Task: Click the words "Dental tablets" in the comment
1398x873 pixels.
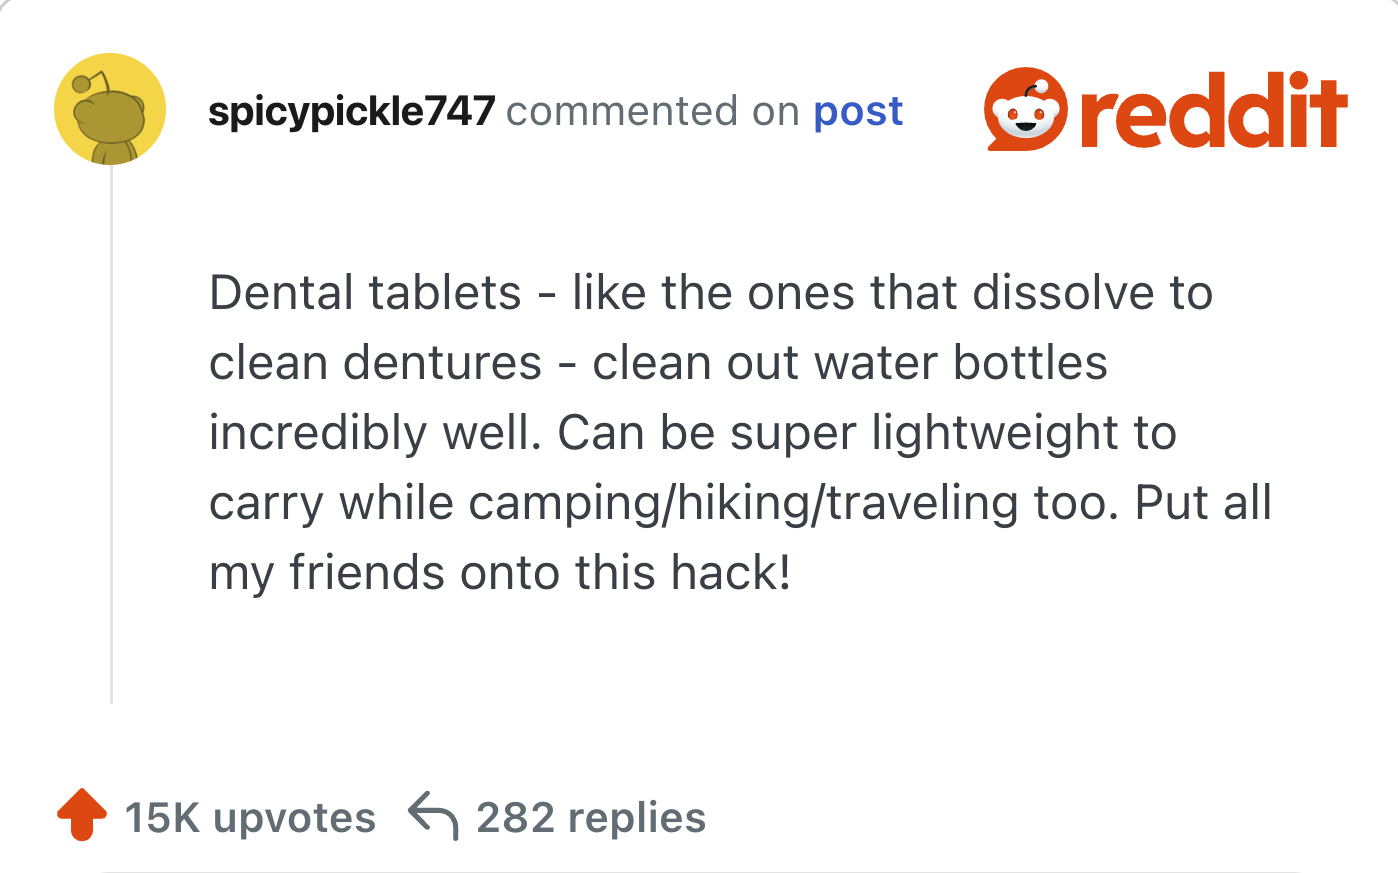Action: (365, 293)
